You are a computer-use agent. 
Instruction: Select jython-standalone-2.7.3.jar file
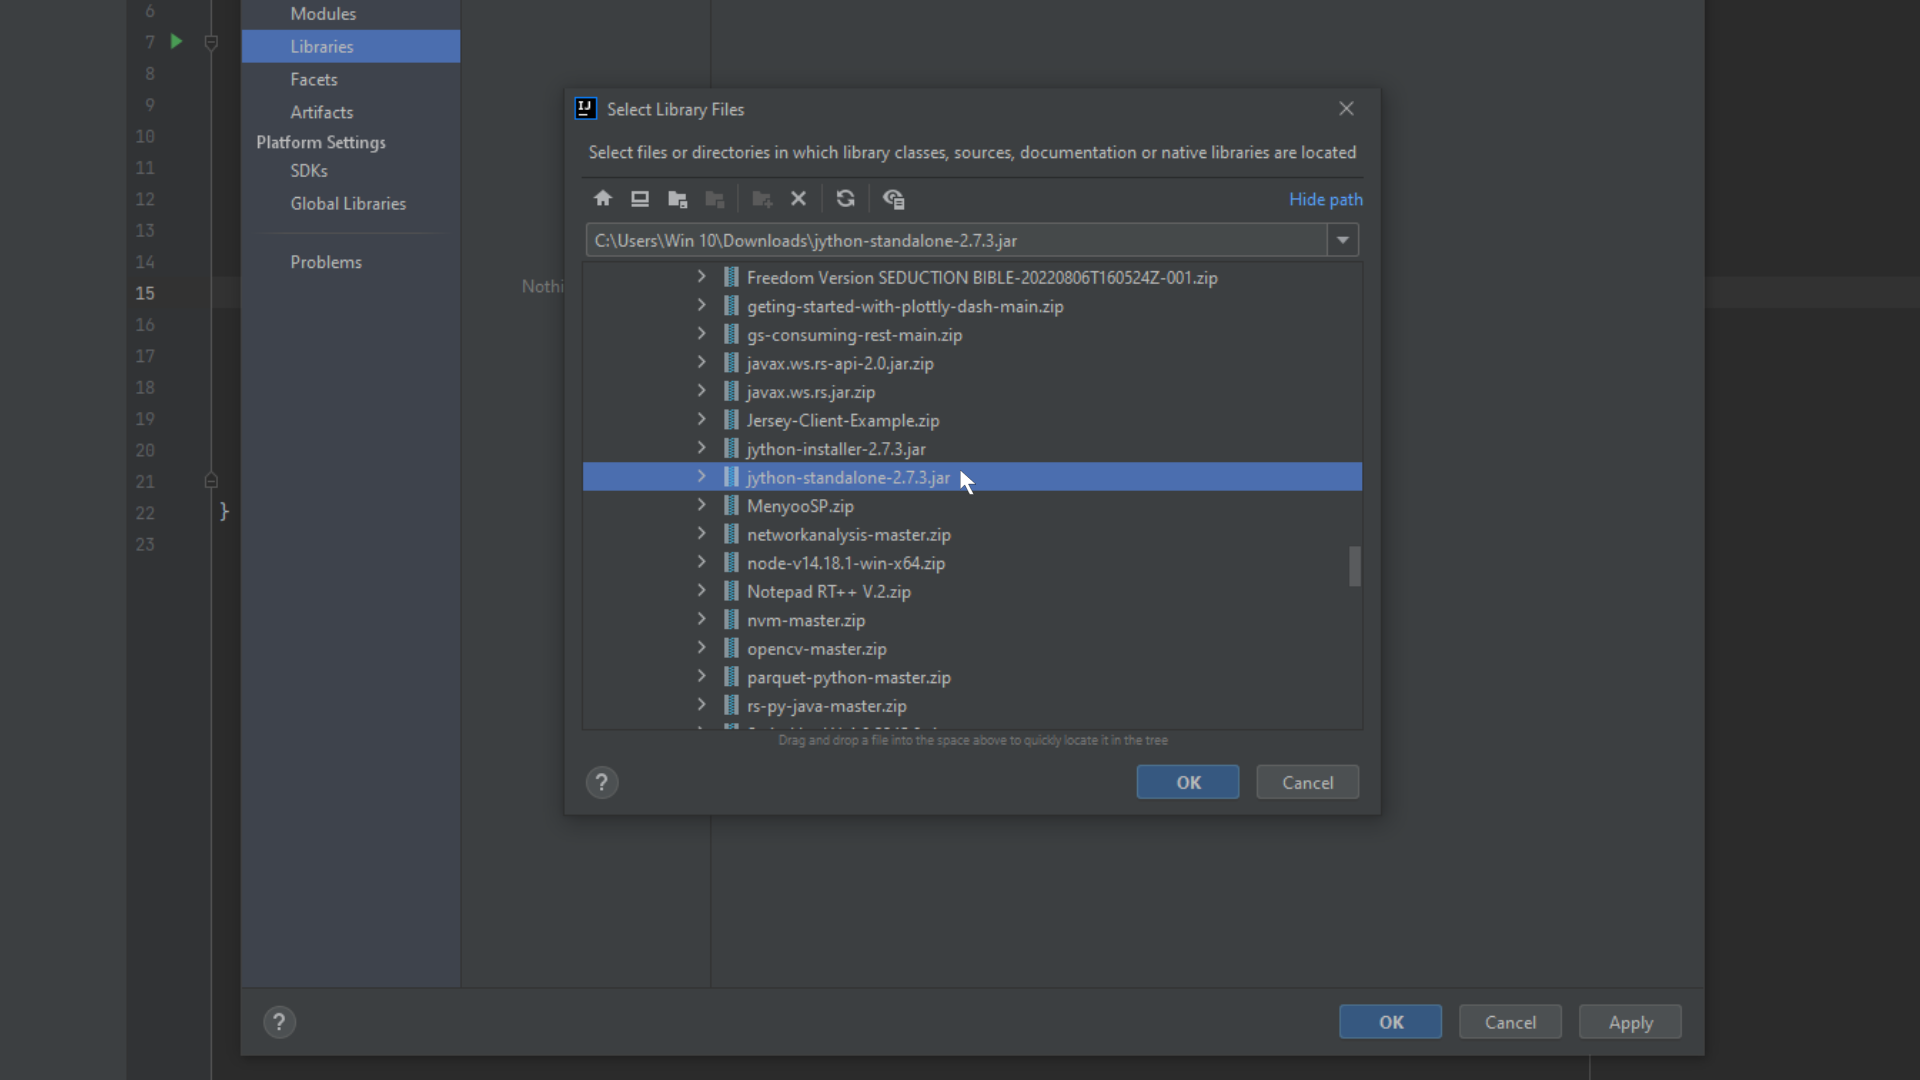[x=848, y=477]
